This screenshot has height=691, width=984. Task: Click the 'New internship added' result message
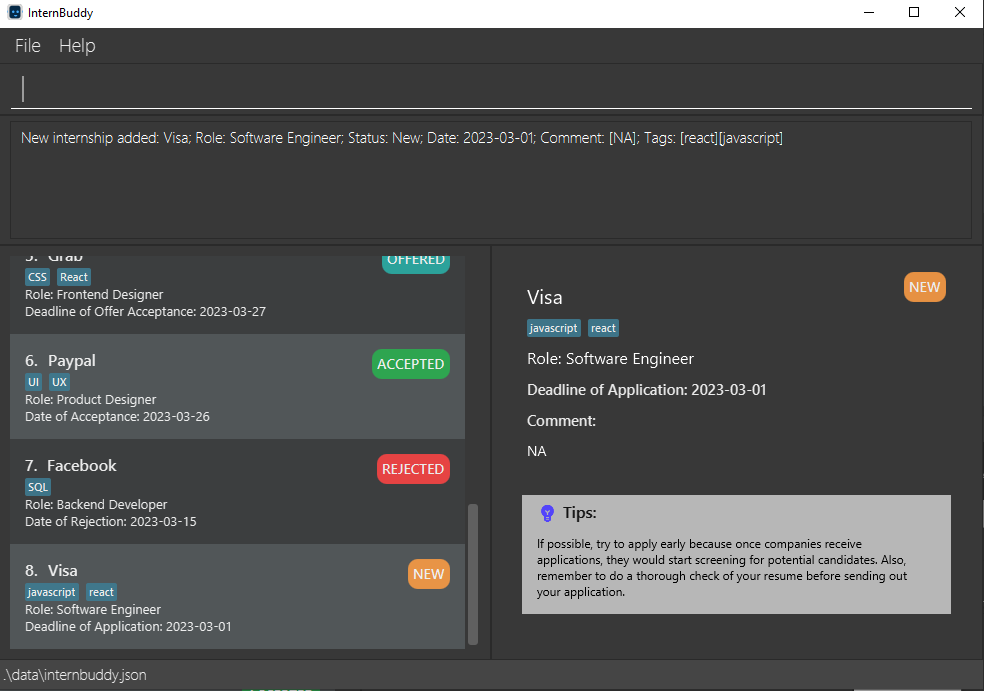pos(402,138)
